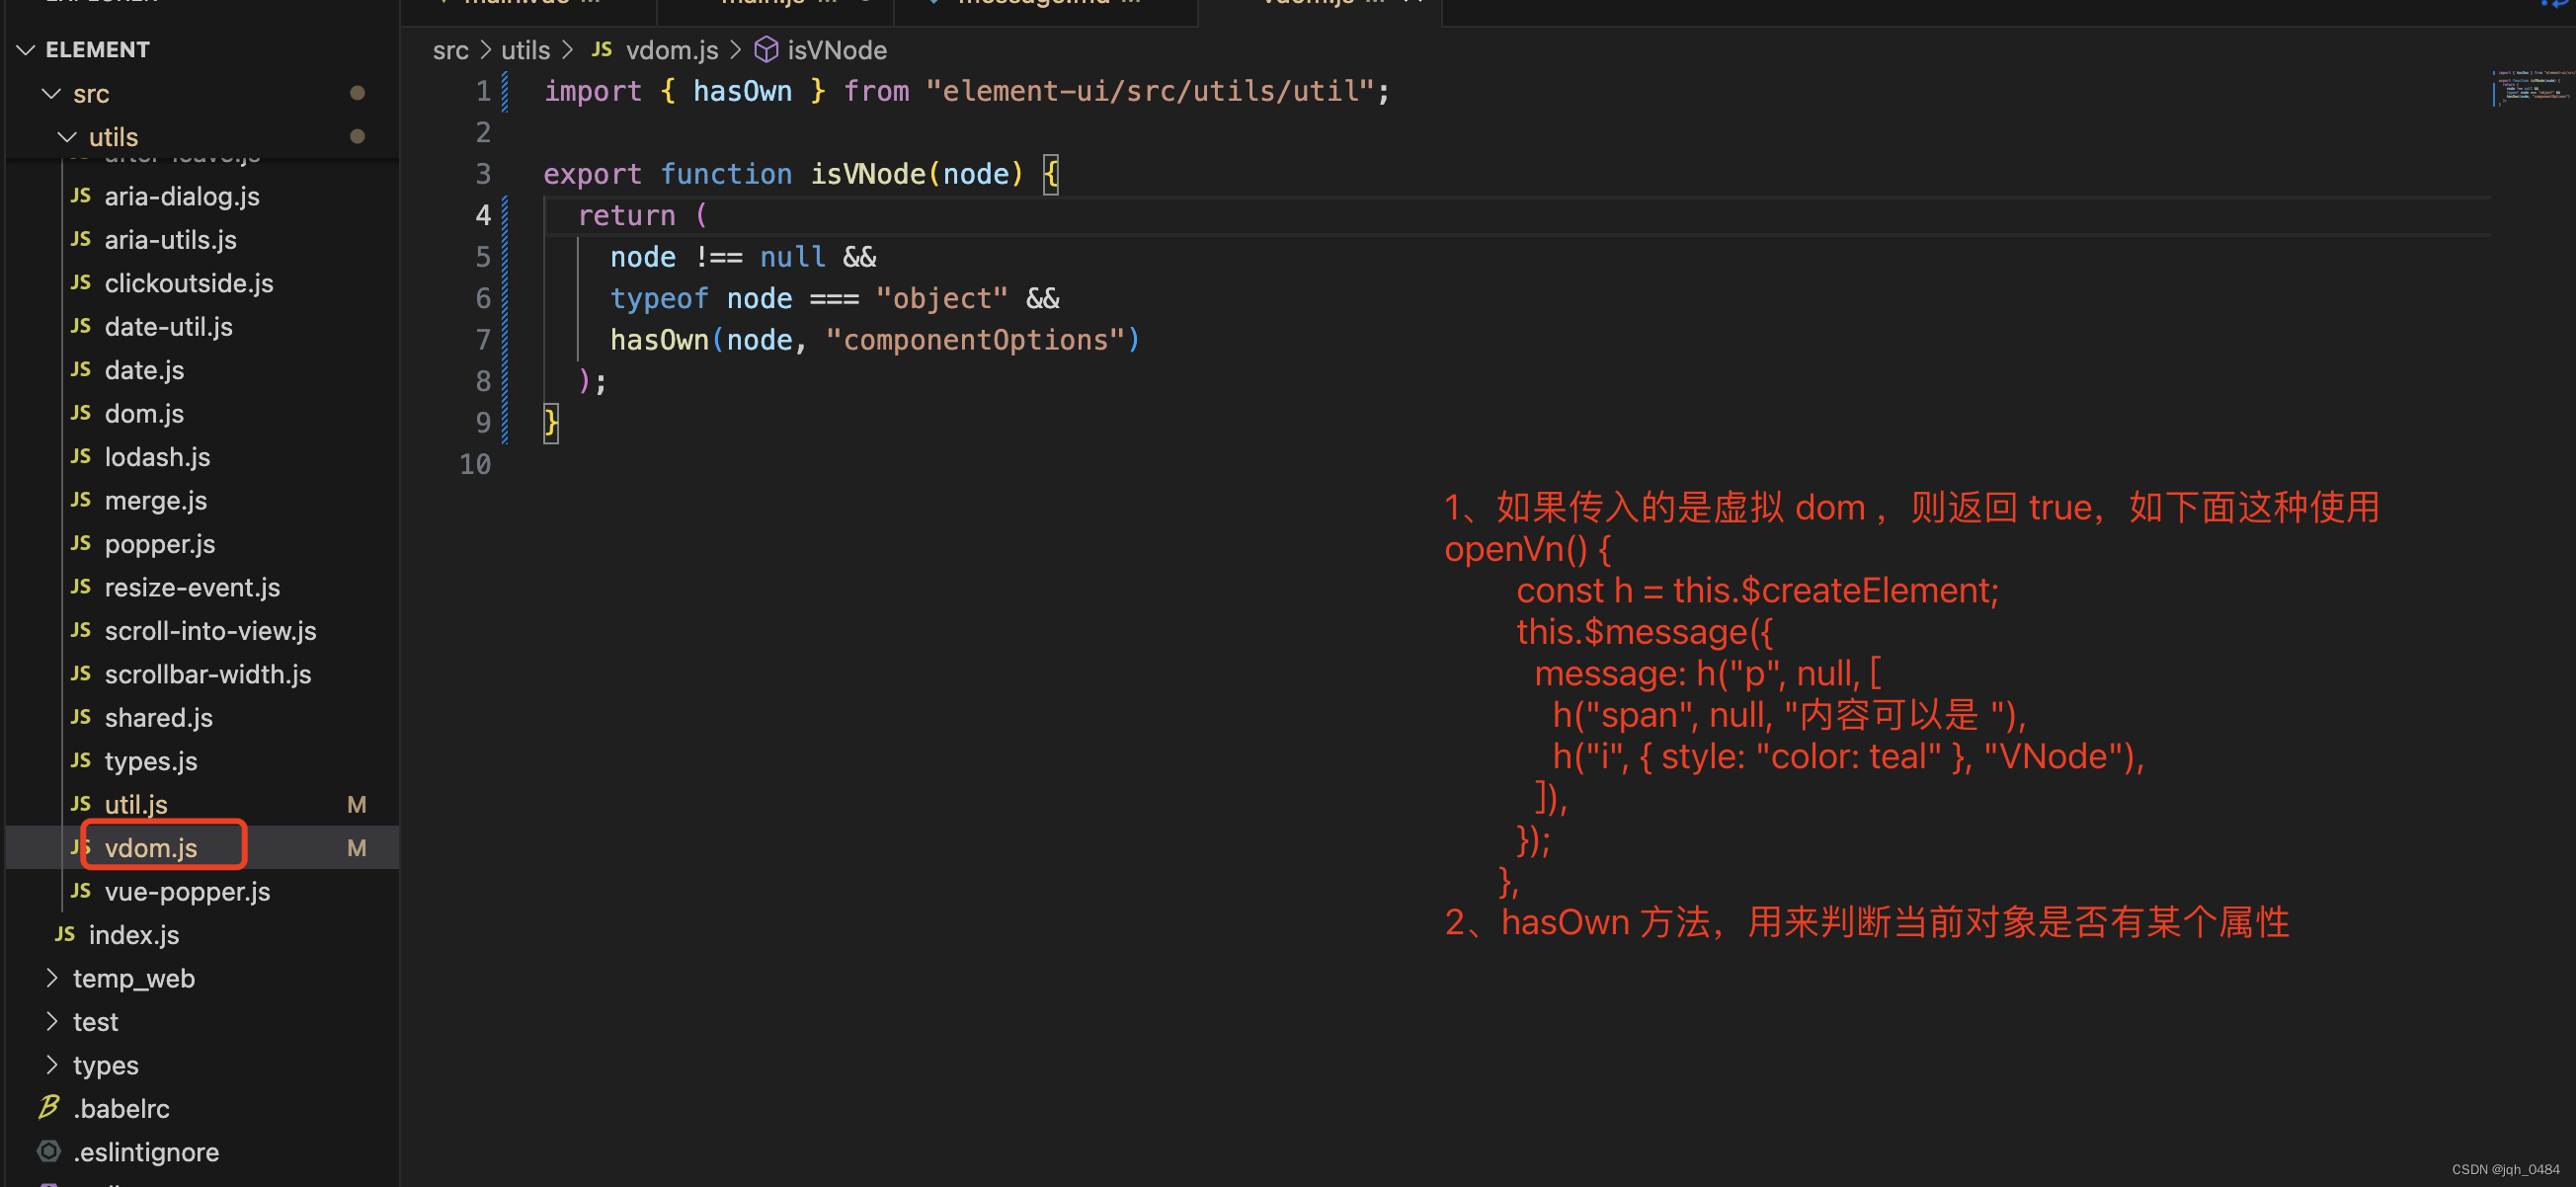Click the JS icon beside date-util.js
This screenshot has width=2576, height=1187.
[x=81, y=326]
